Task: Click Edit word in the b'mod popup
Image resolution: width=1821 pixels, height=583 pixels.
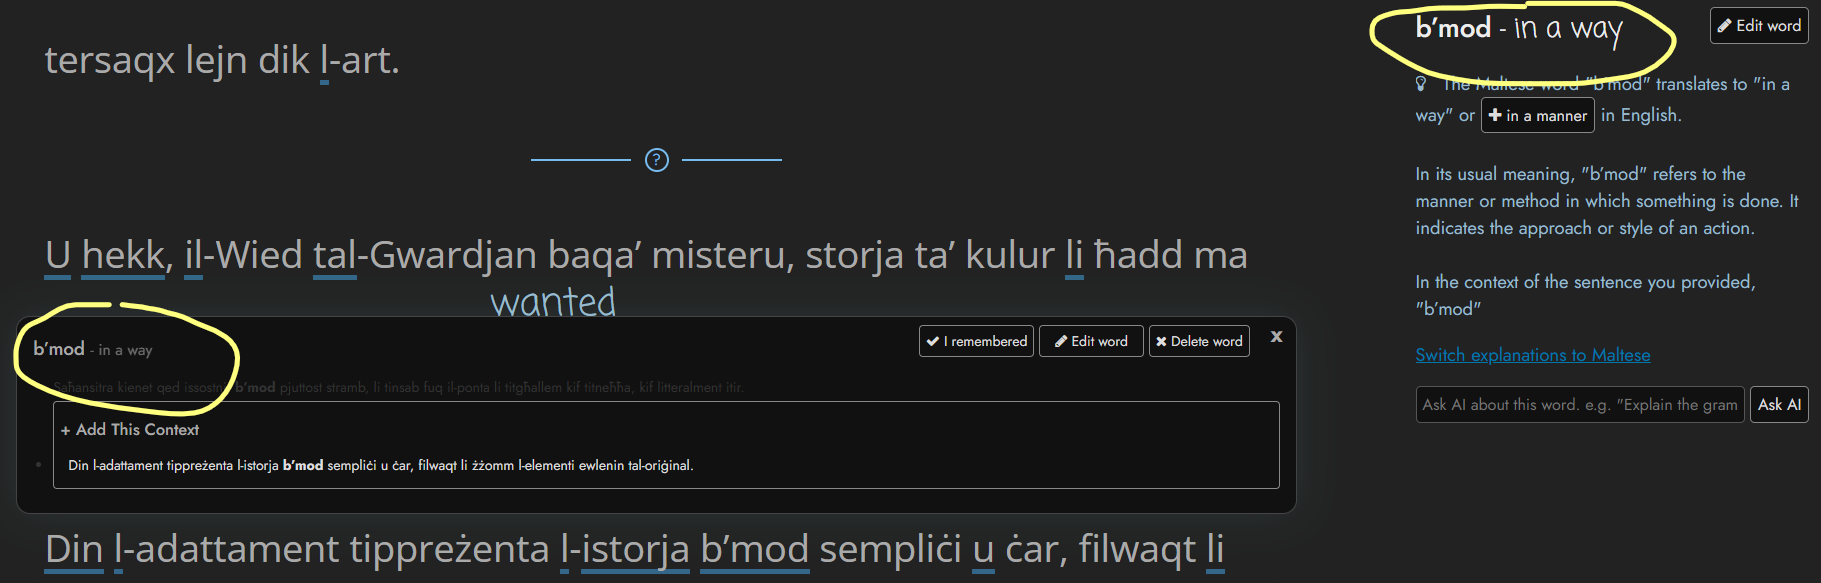Action: (x=1091, y=341)
